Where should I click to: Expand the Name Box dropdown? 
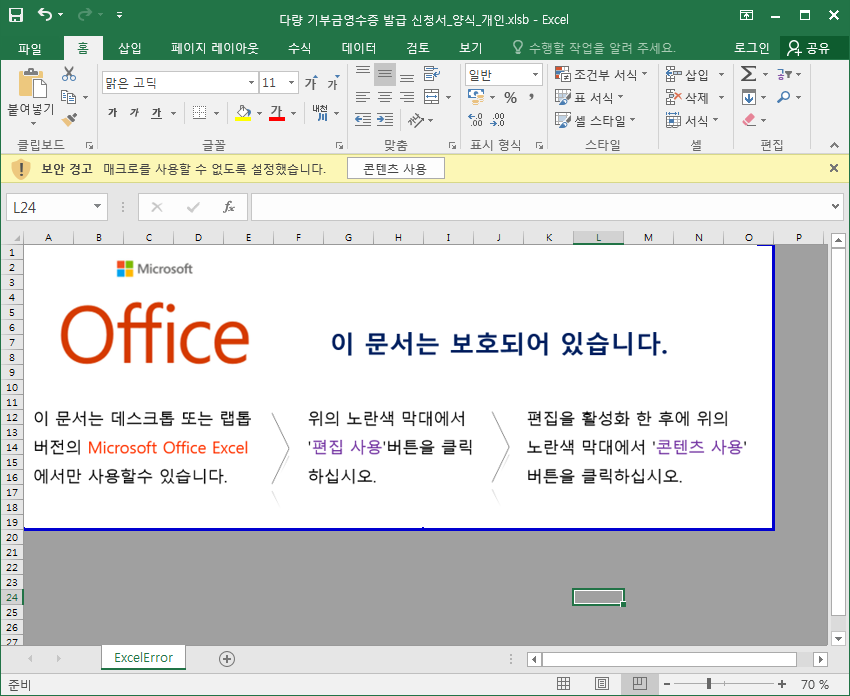point(97,207)
